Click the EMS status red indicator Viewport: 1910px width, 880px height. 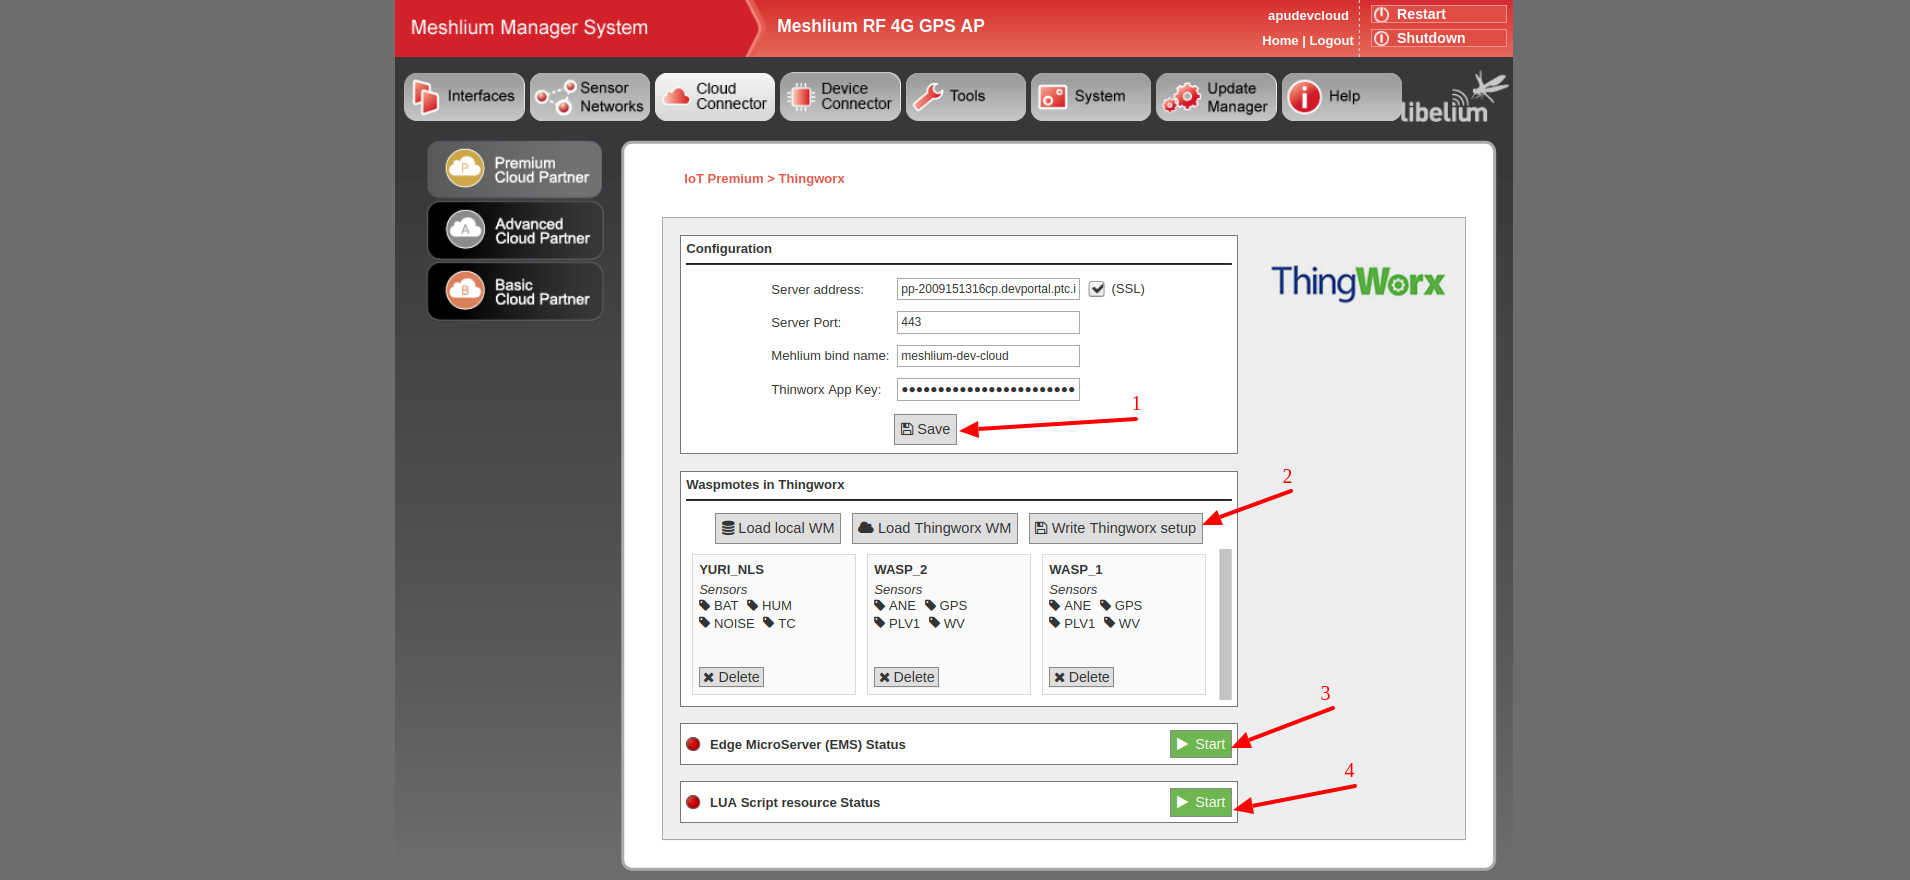693,744
